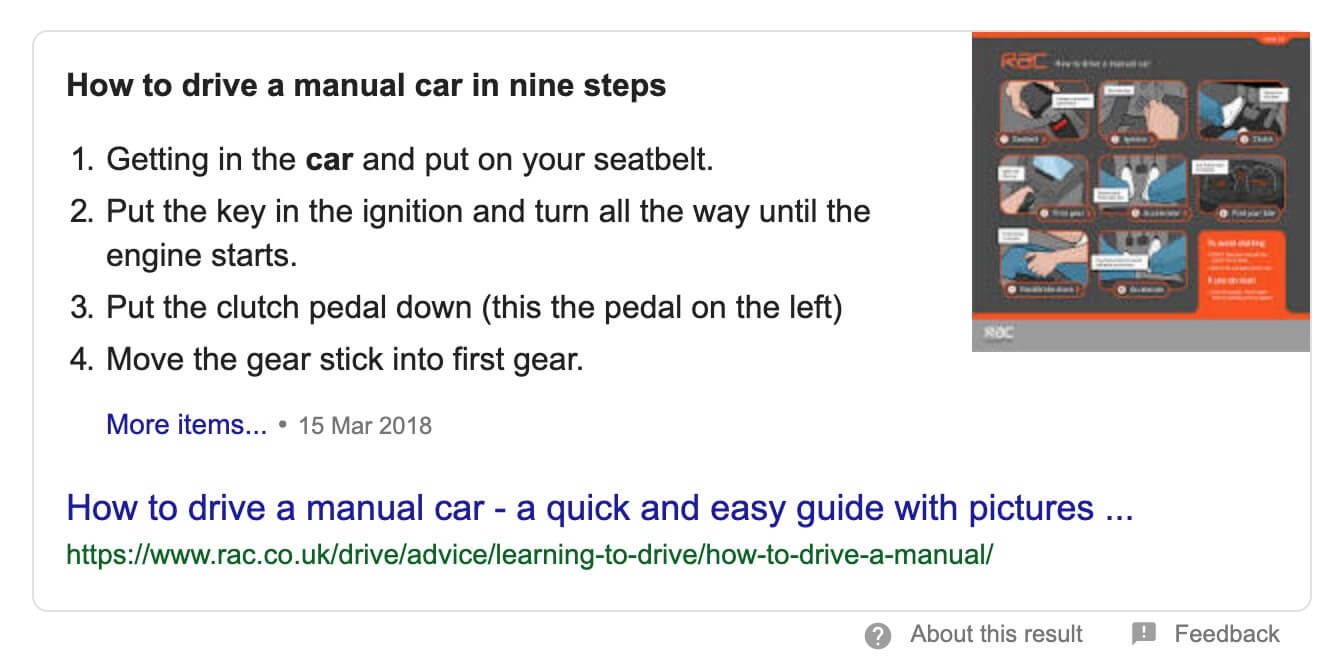Click the Ignition panel in the infographic
The height and width of the screenshot is (666, 1336).
click(x=1141, y=113)
